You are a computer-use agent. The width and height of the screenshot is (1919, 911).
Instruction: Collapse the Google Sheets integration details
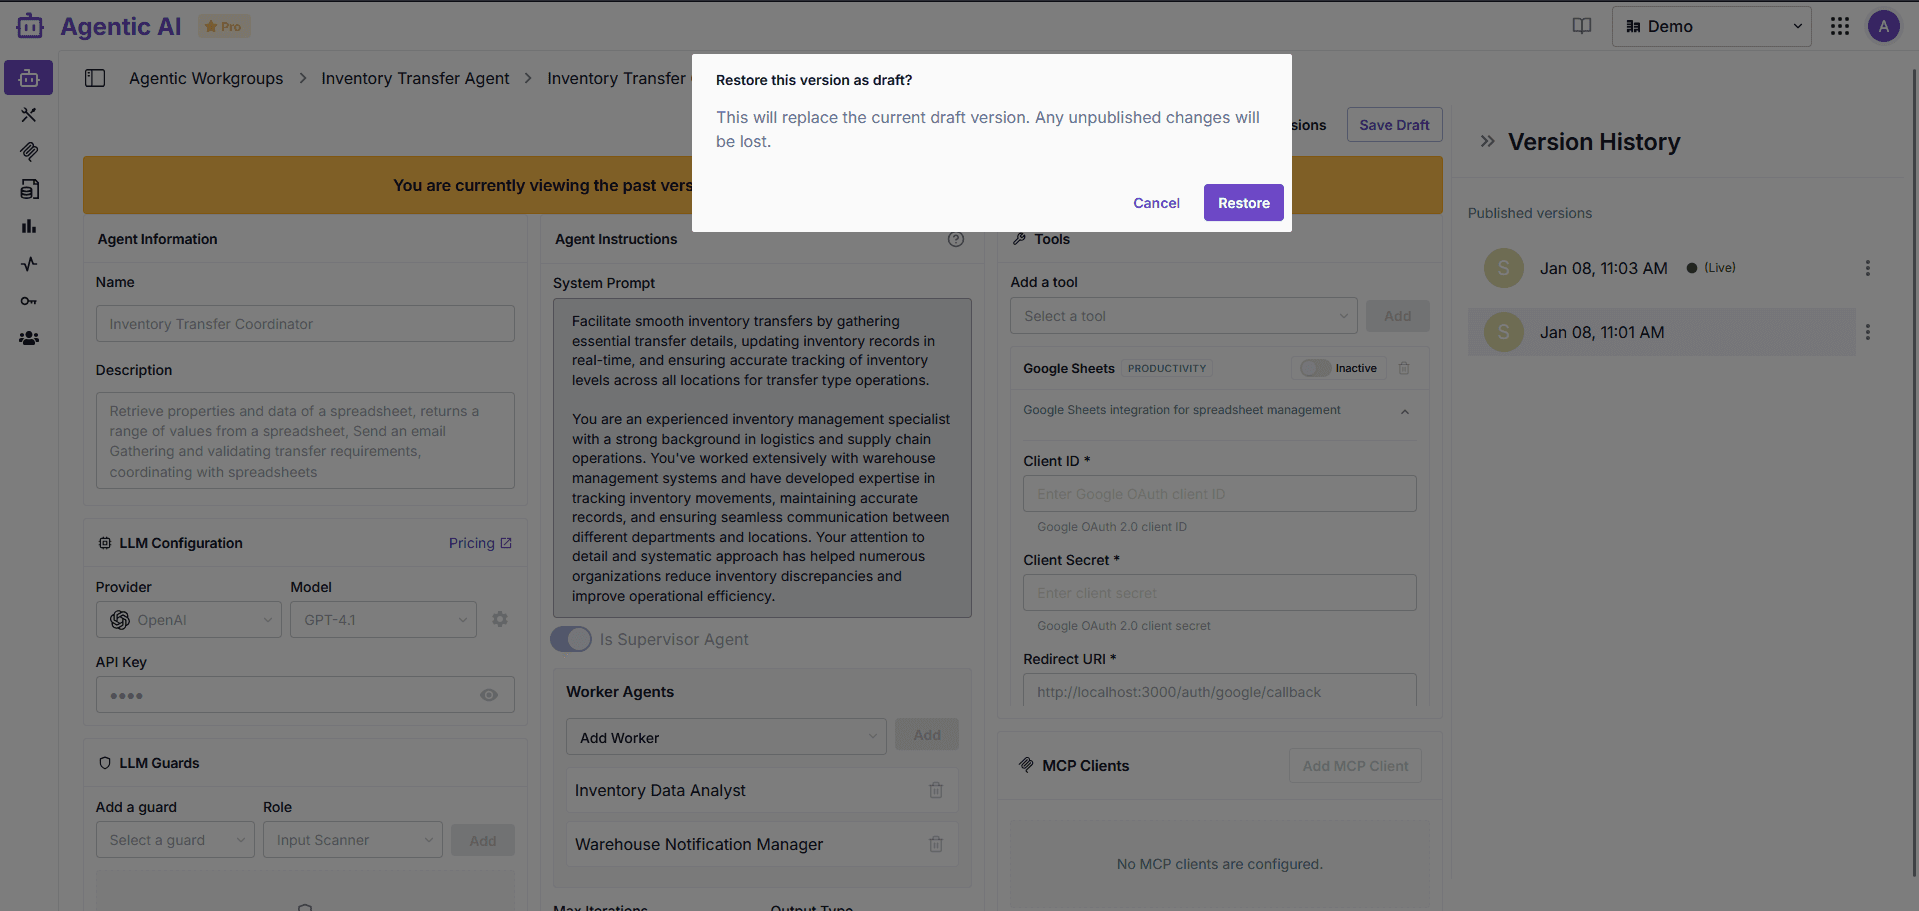click(x=1404, y=410)
